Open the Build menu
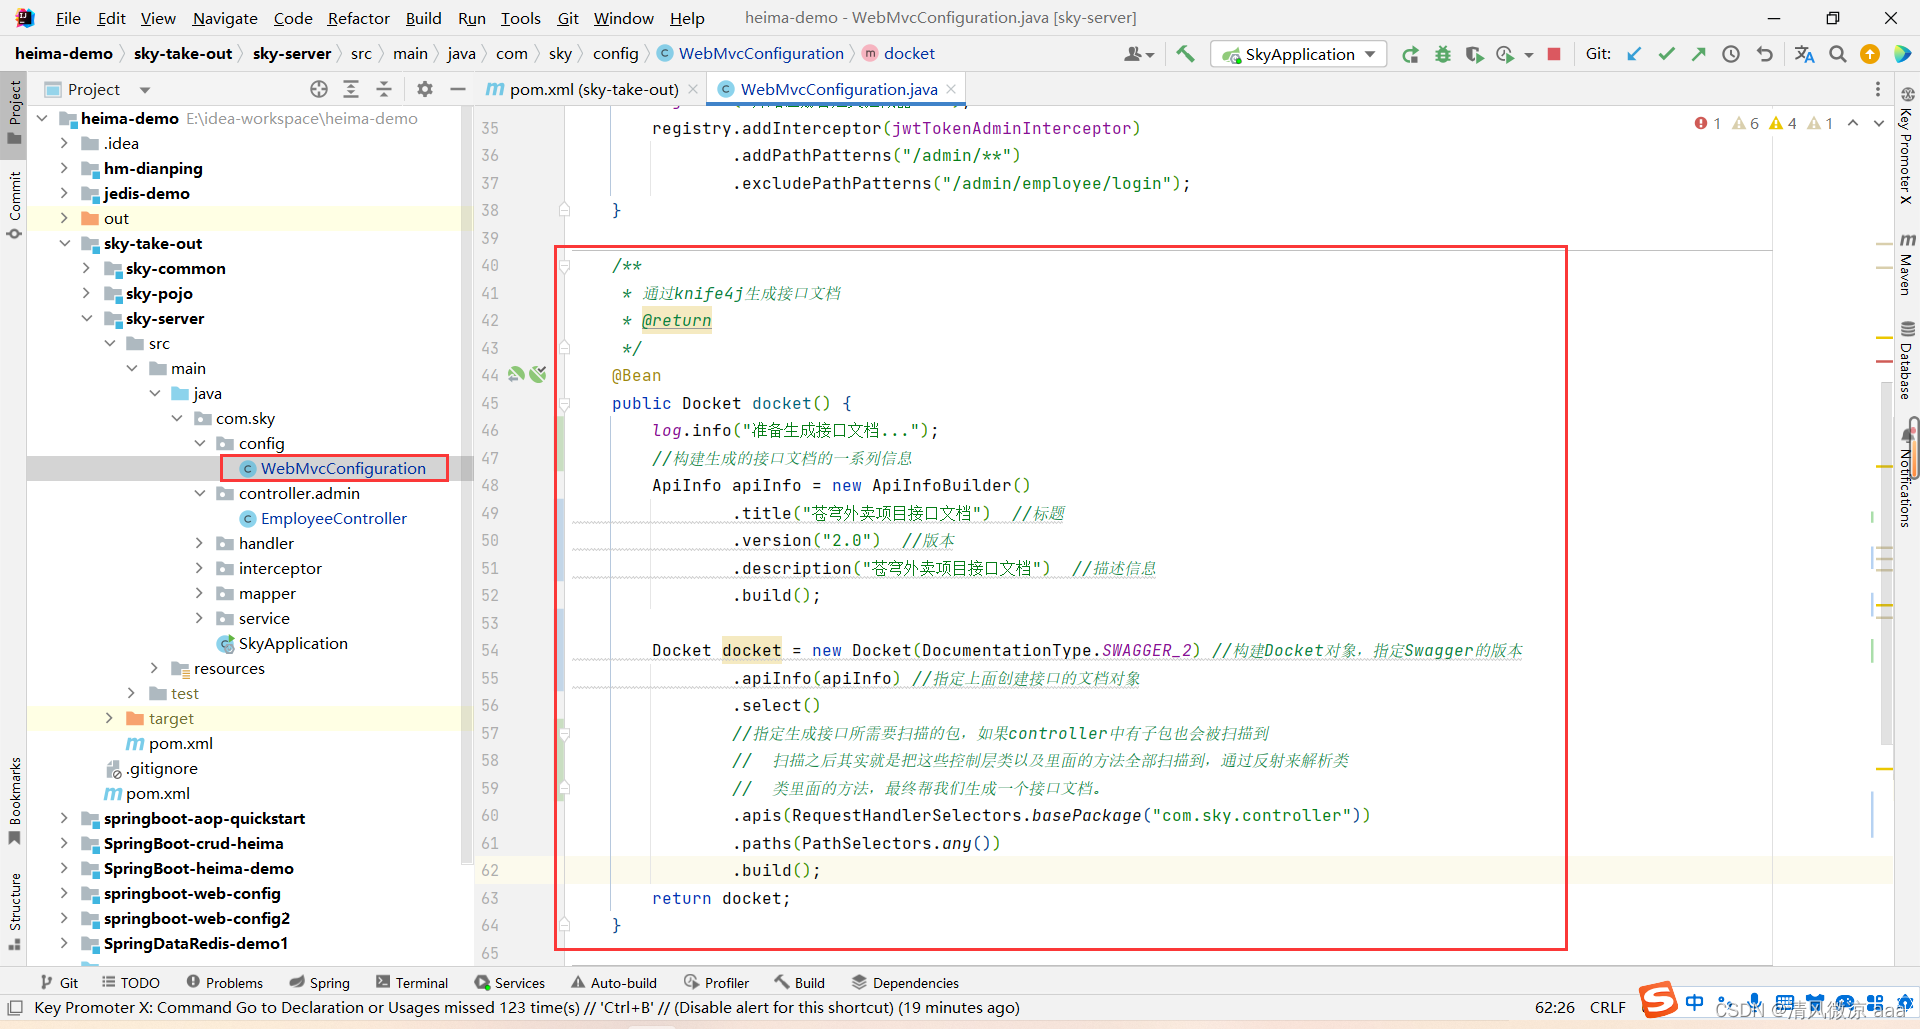The width and height of the screenshot is (1920, 1029). [423, 18]
